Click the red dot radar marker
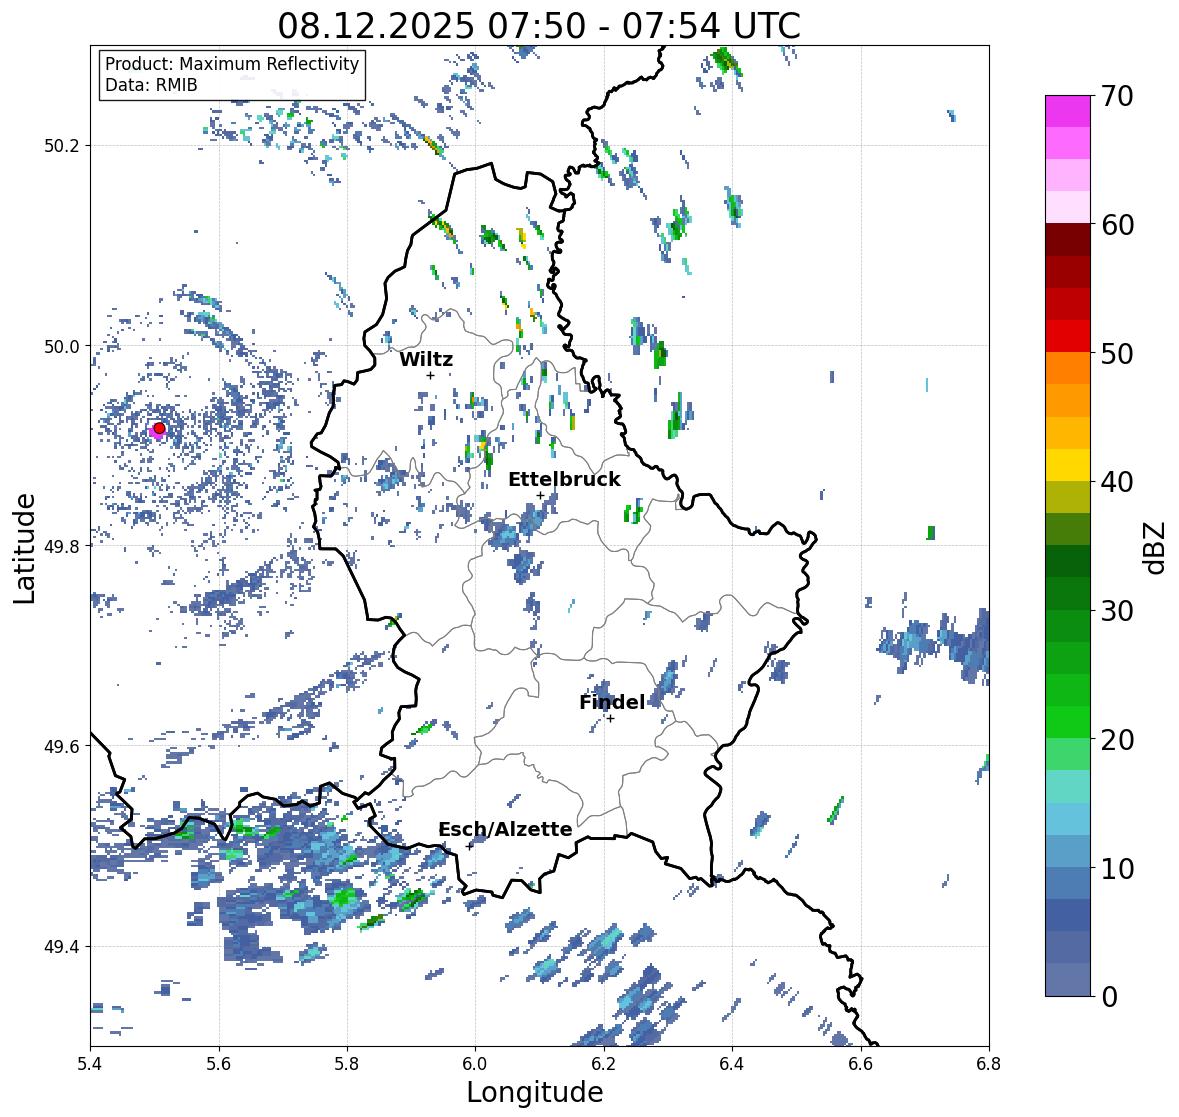The height and width of the screenshot is (1117, 1179). click(159, 428)
